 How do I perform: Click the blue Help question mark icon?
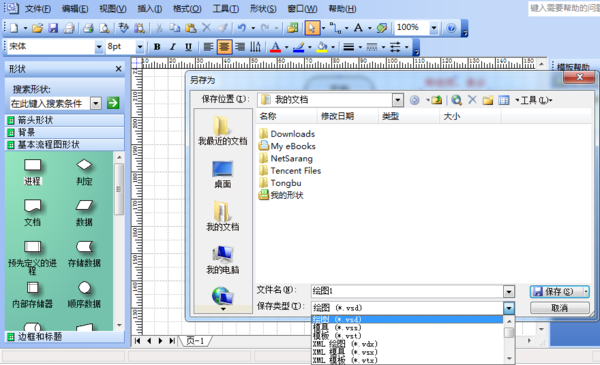pos(451,28)
